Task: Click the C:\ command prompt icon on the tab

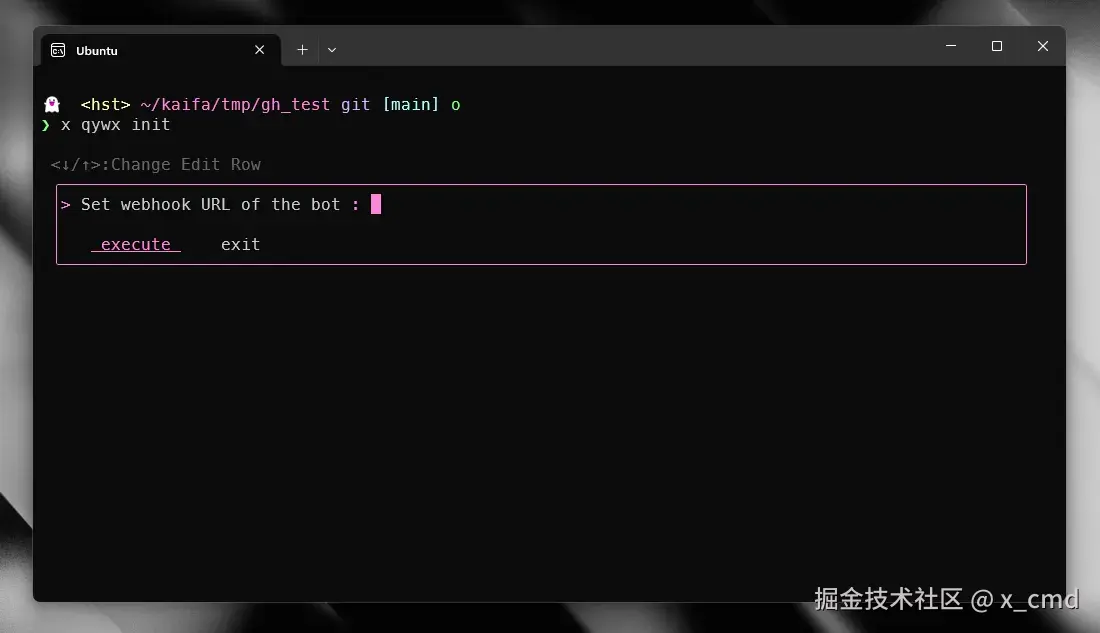Action: pyautogui.click(x=57, y=50)
